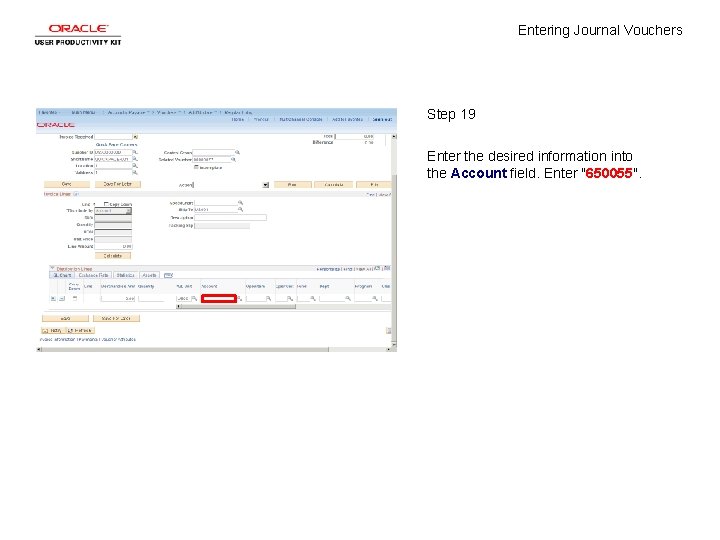Click the bottom Save button
The image size is (720, 540).
[x=65, y=318]
